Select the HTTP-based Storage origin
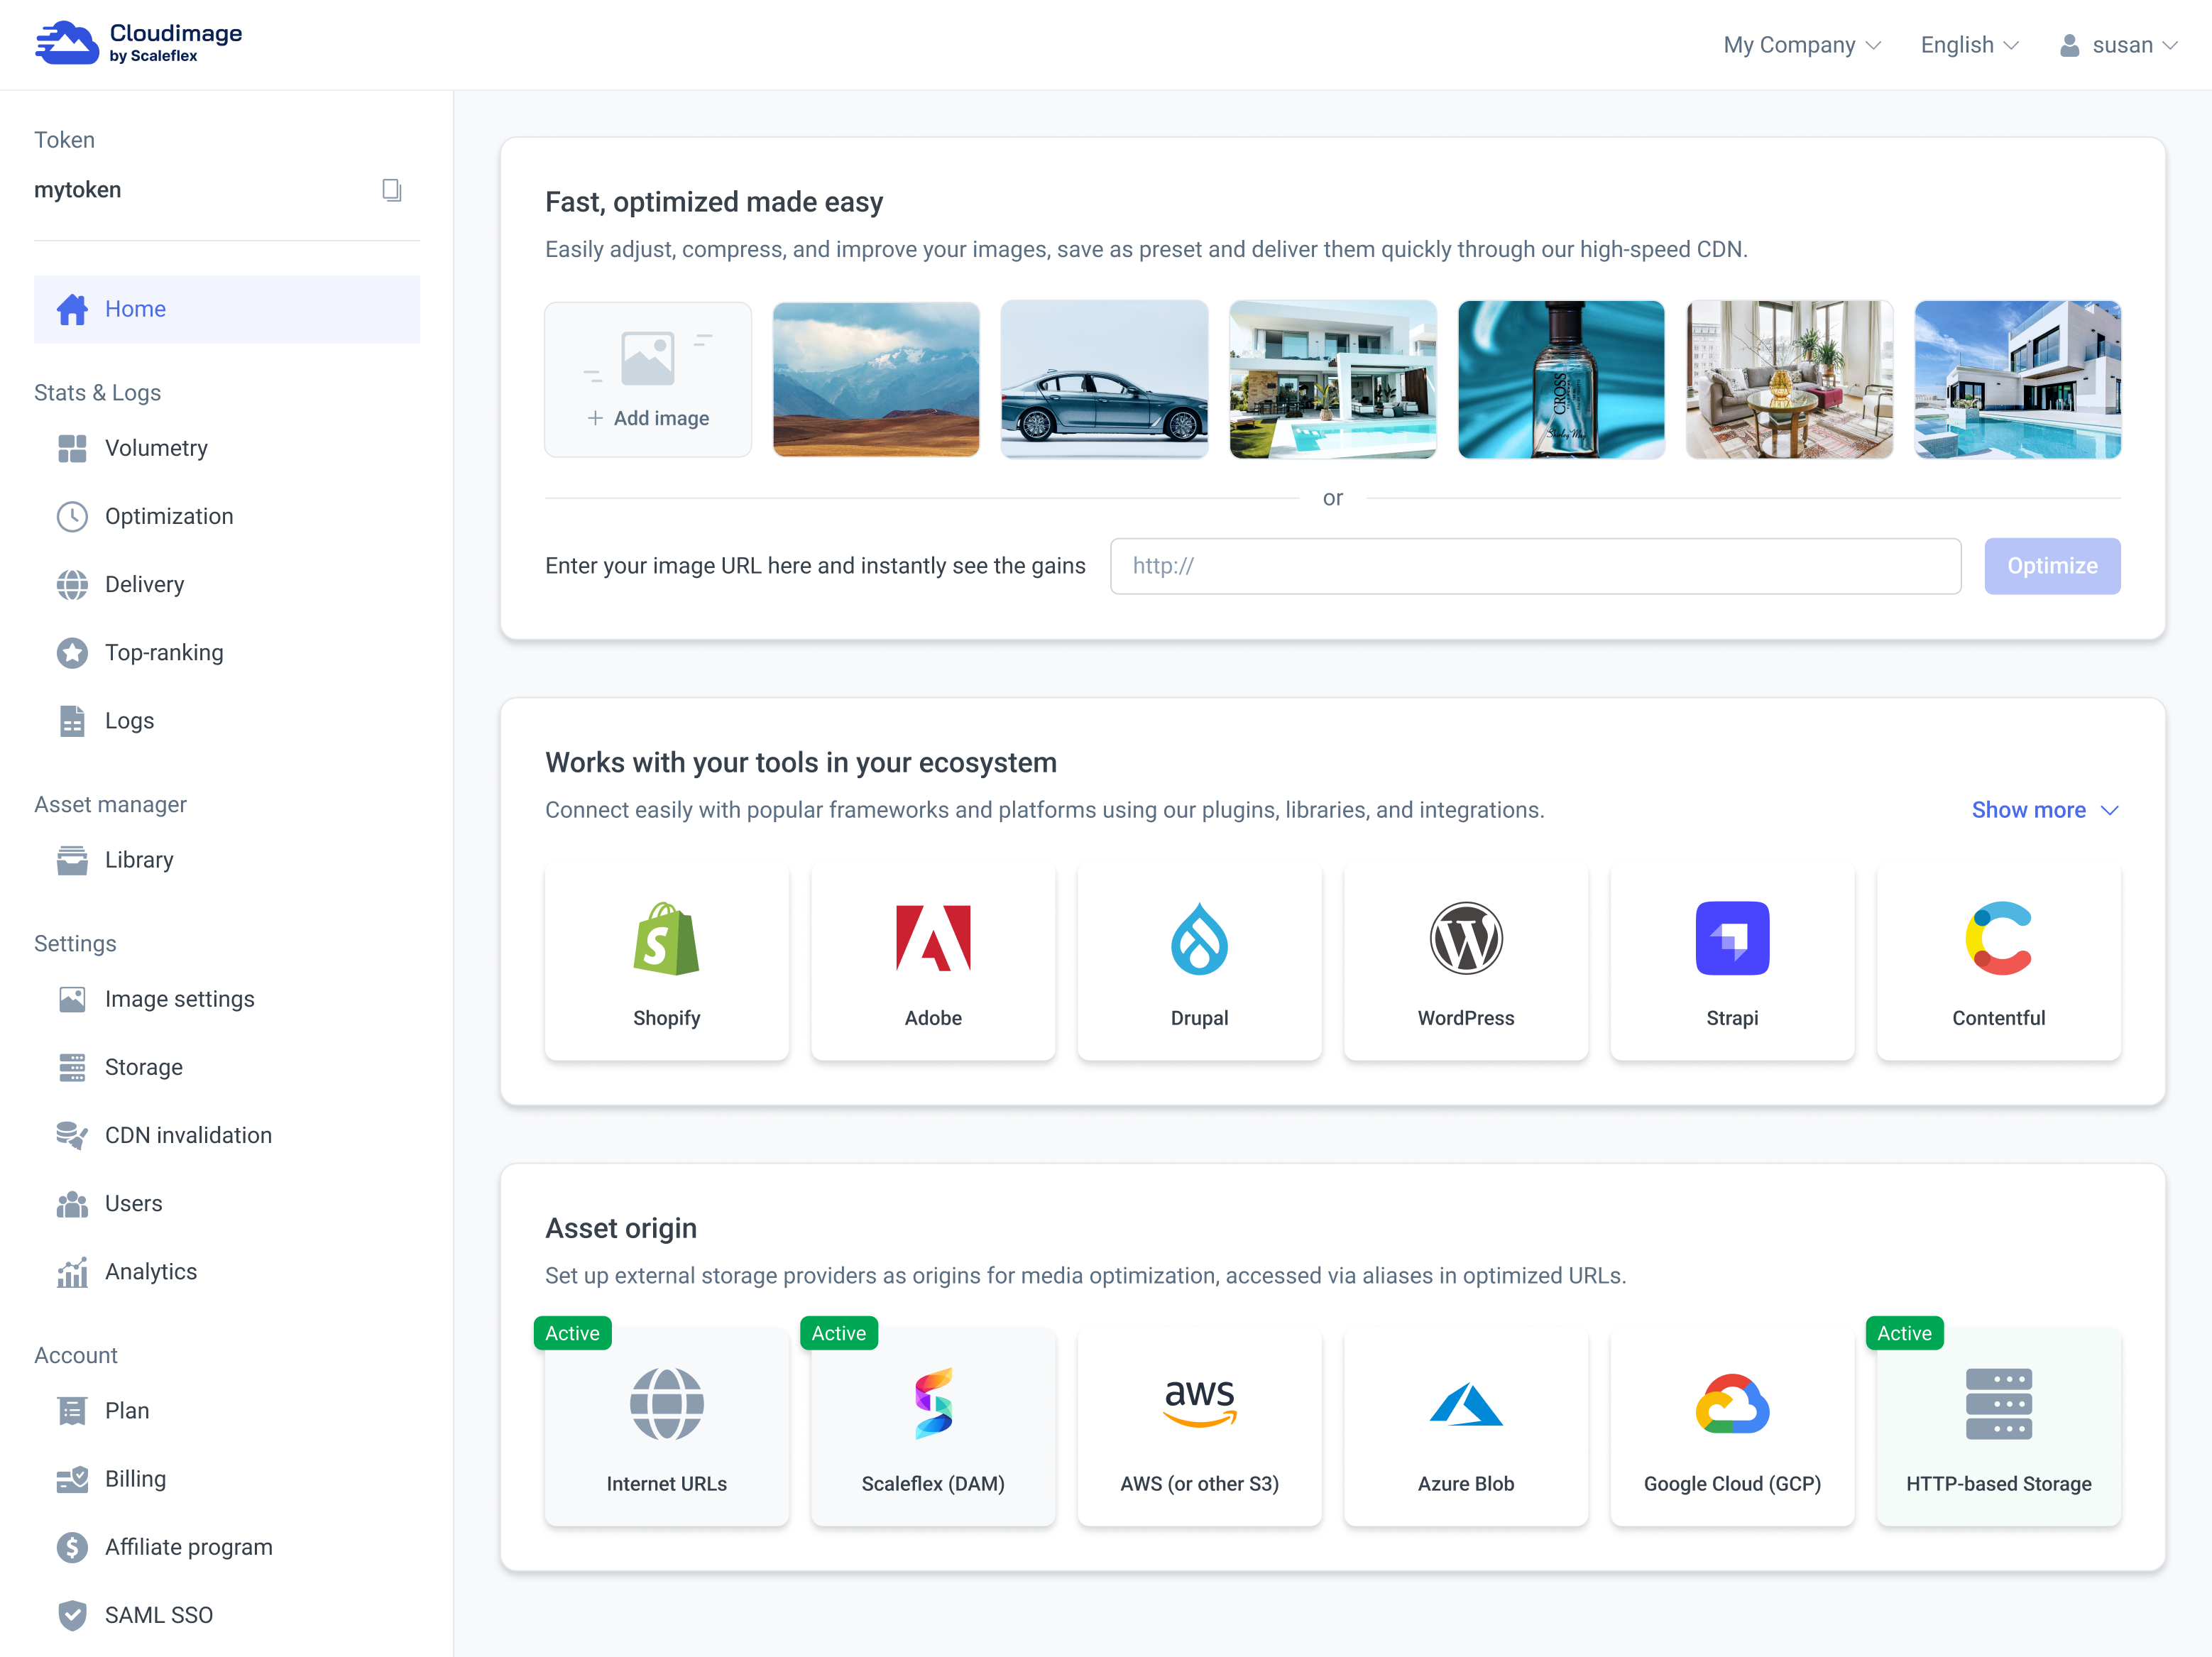This screenshot has height=1657, width=2212. (x=1998, y=1427)
